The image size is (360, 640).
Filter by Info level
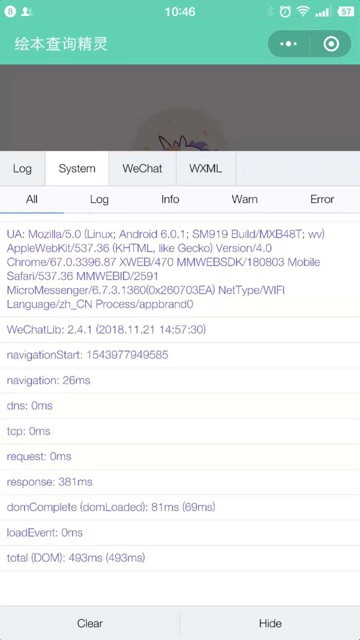coord(170,199)
